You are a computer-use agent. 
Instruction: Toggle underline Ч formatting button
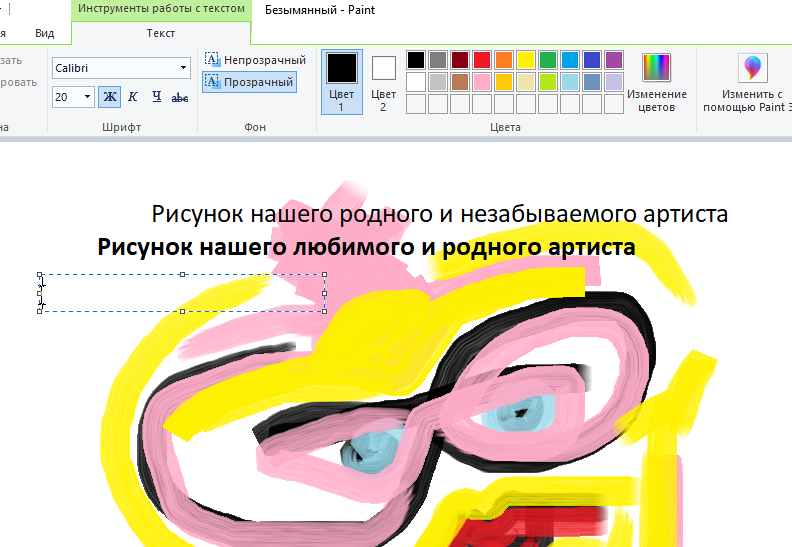pos(157,97)
